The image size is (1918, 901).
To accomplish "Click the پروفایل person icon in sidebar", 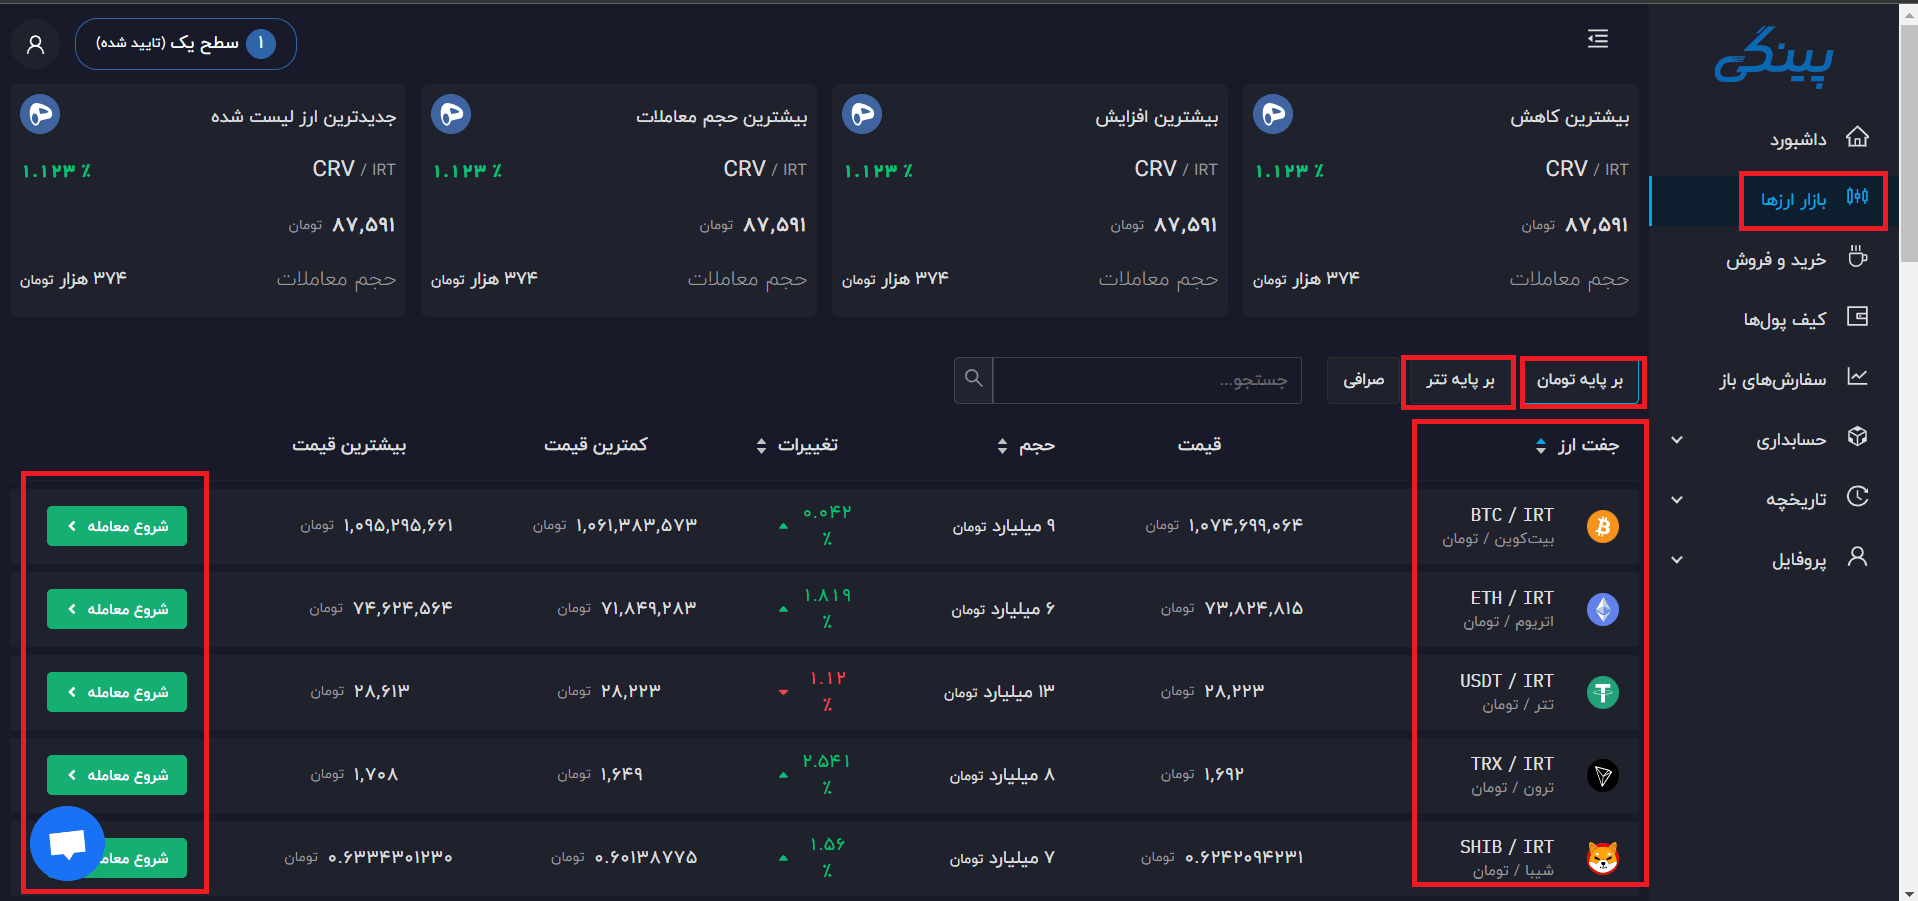I will (x=1857, y=557).
